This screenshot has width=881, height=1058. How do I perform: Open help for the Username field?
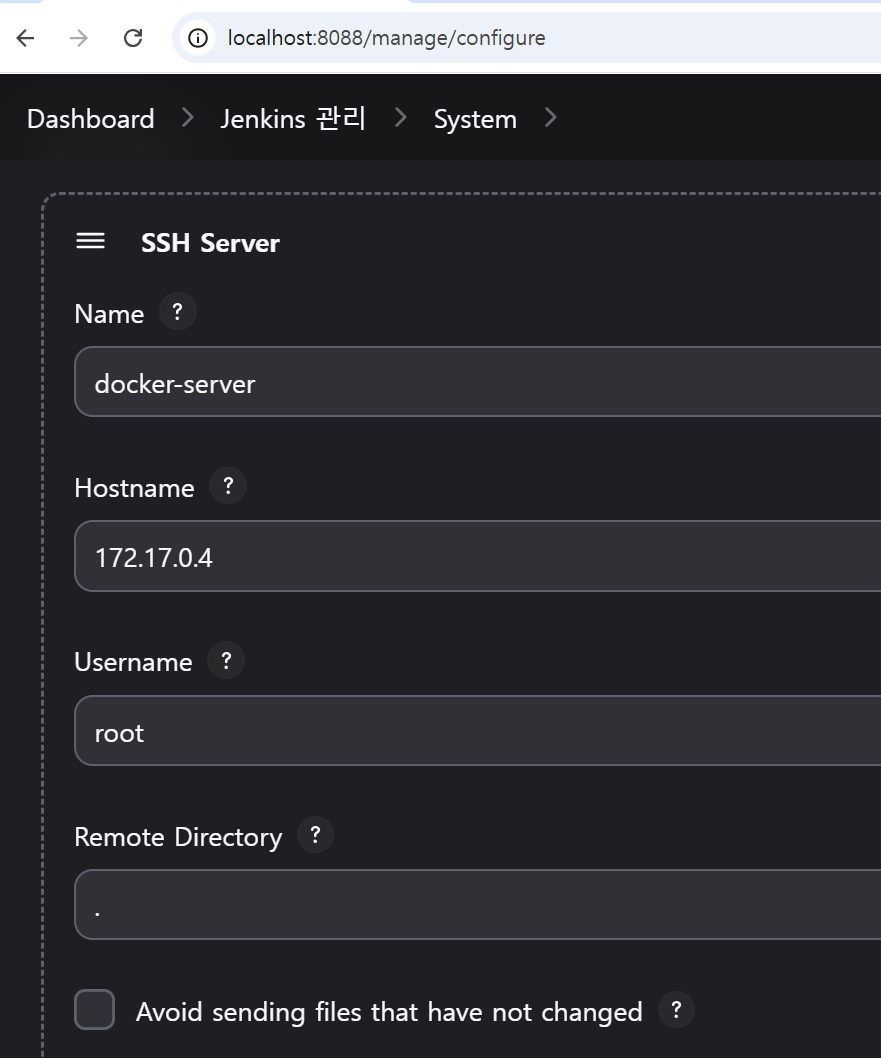click(x=226, y=660)
